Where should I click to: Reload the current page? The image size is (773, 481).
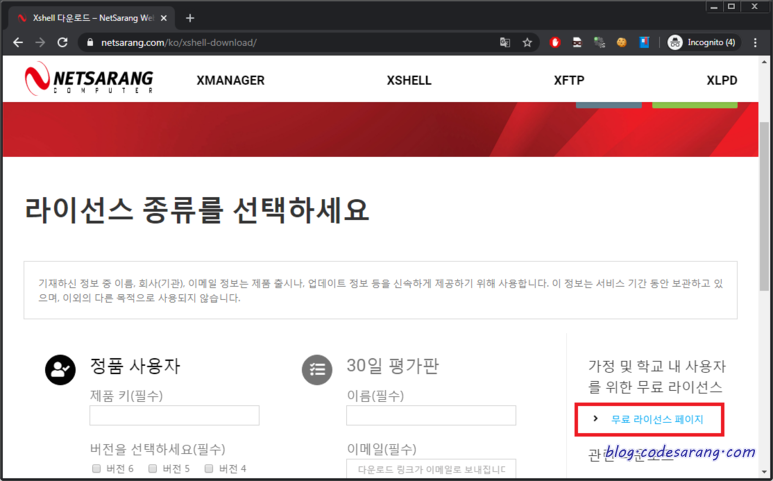click(x=62, y=42)
